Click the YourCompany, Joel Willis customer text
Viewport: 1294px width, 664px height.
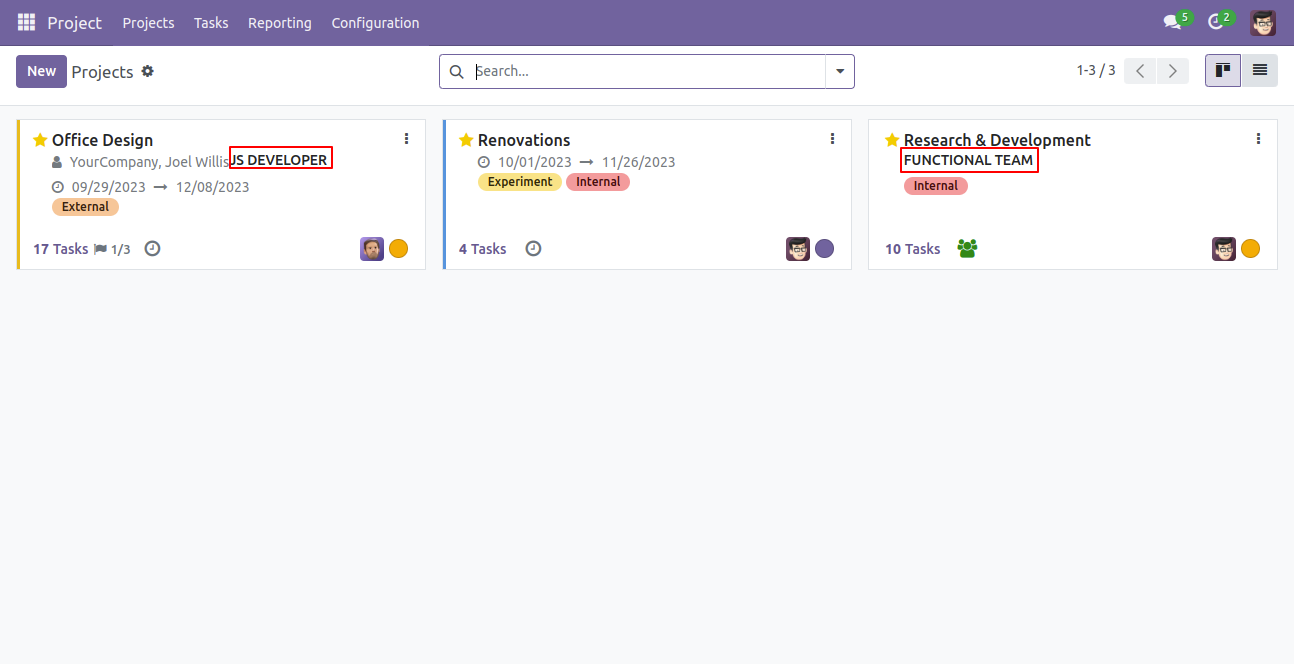pos(149,162)
